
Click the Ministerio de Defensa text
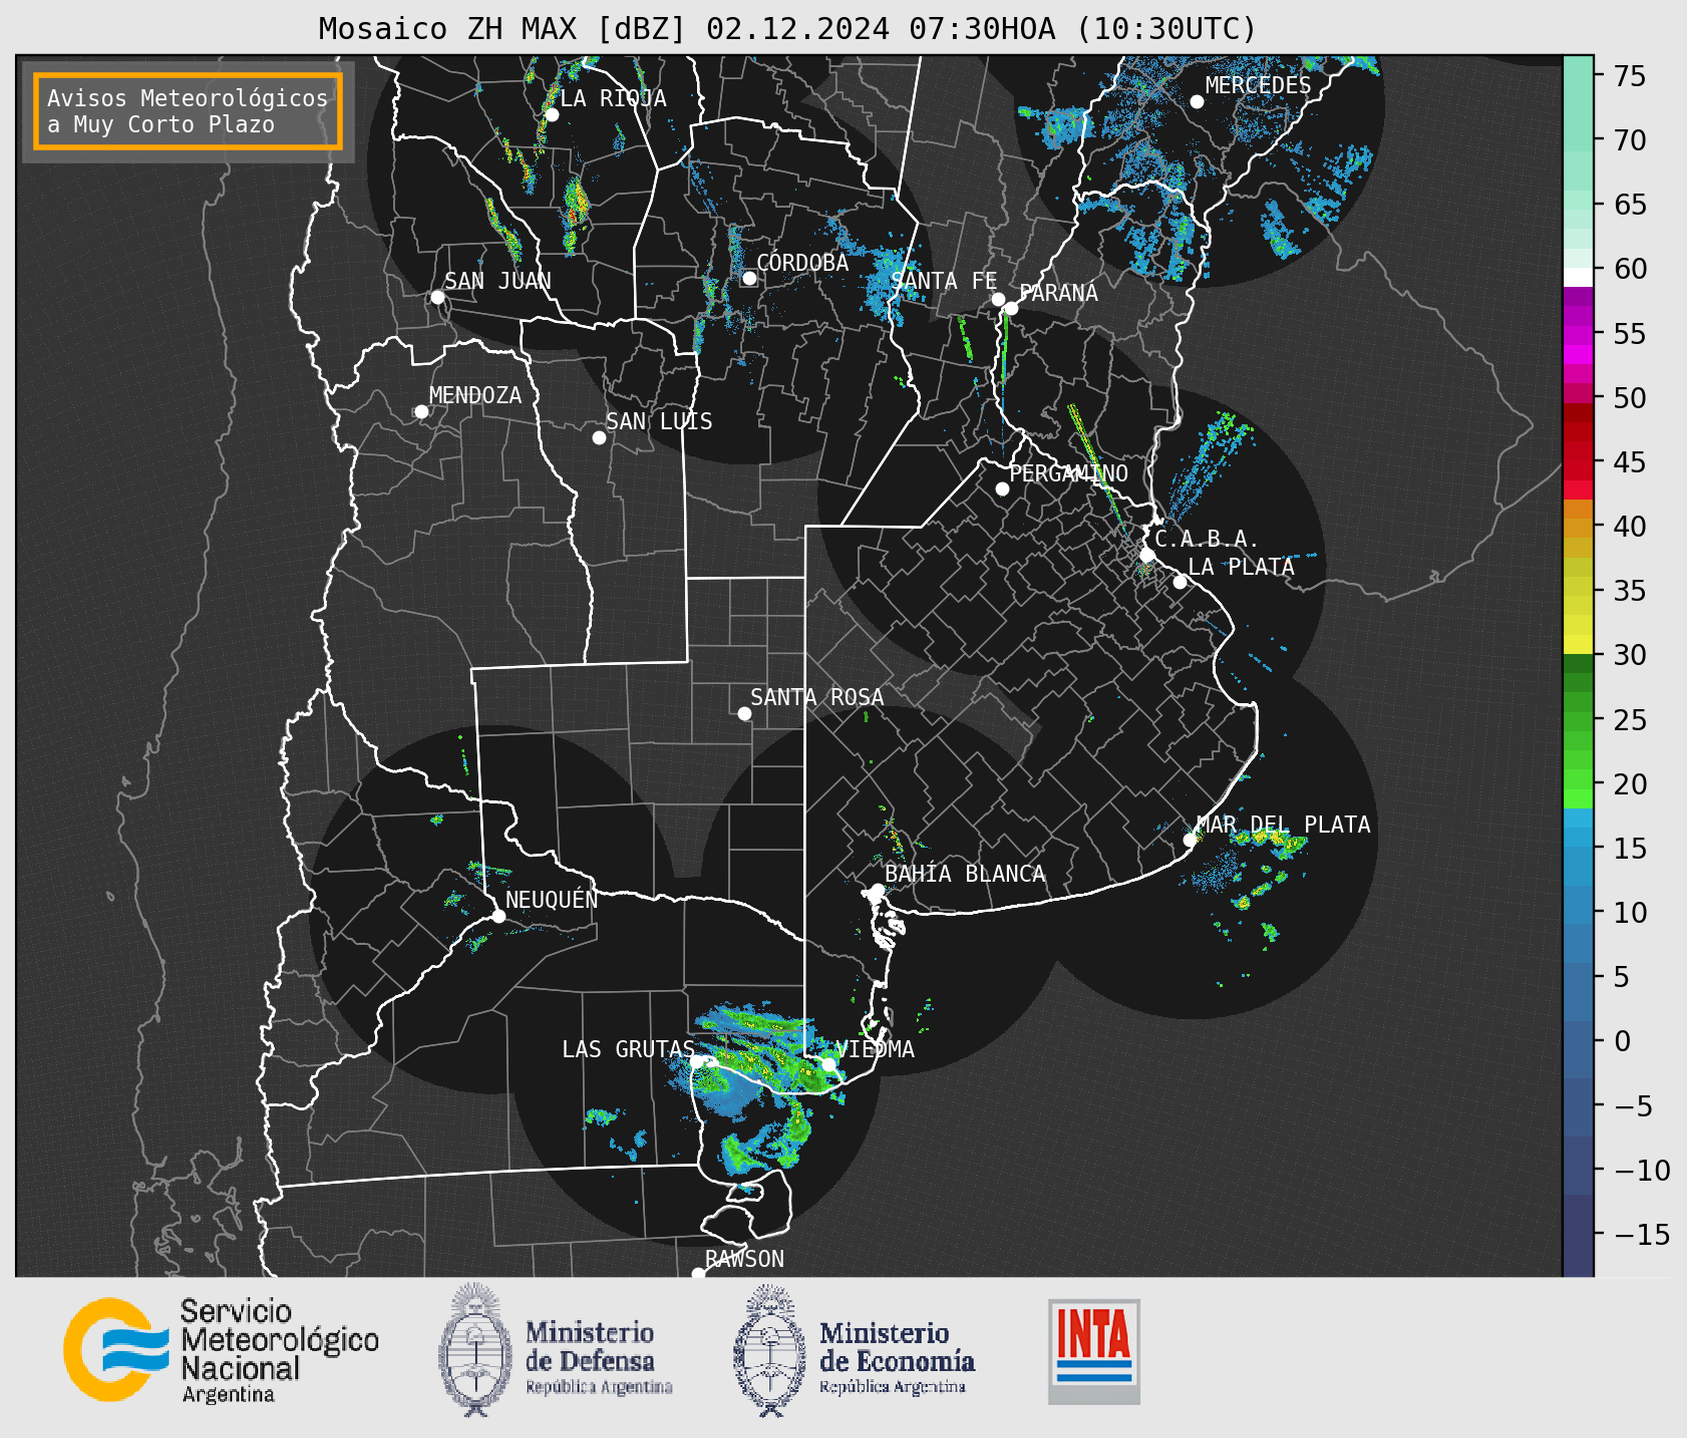590,1347
